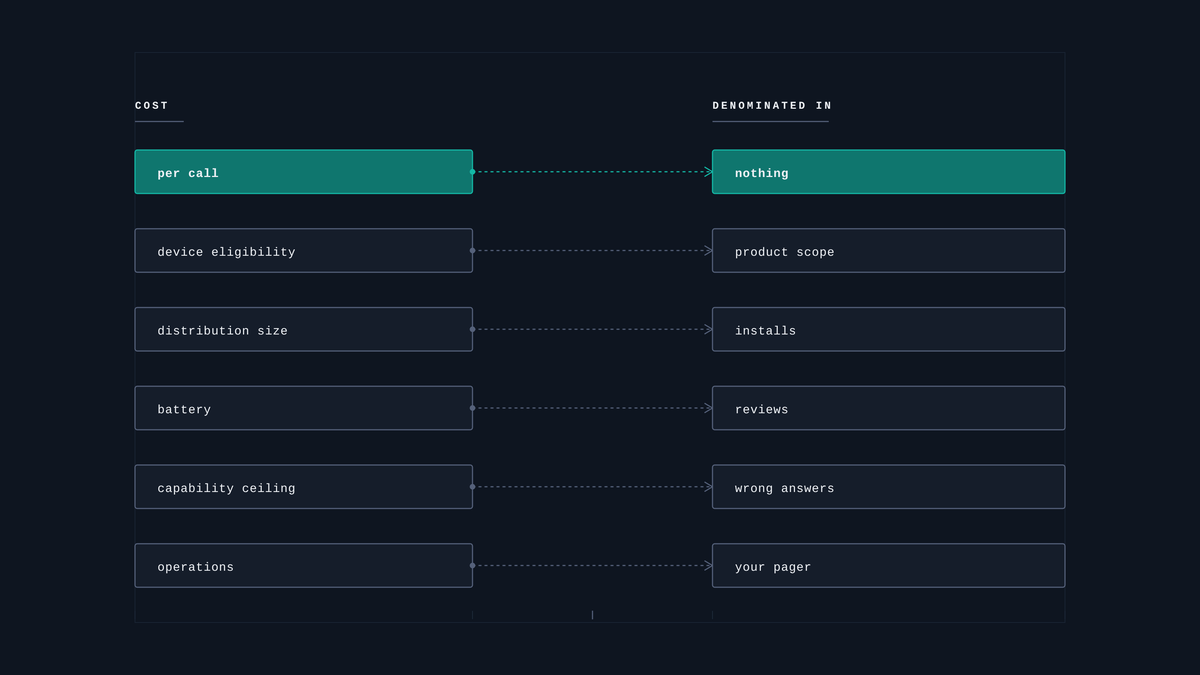Viewport: 1200px width, 675px height.
Task: Click the "operations" cost box
Action: pos(304,566)
